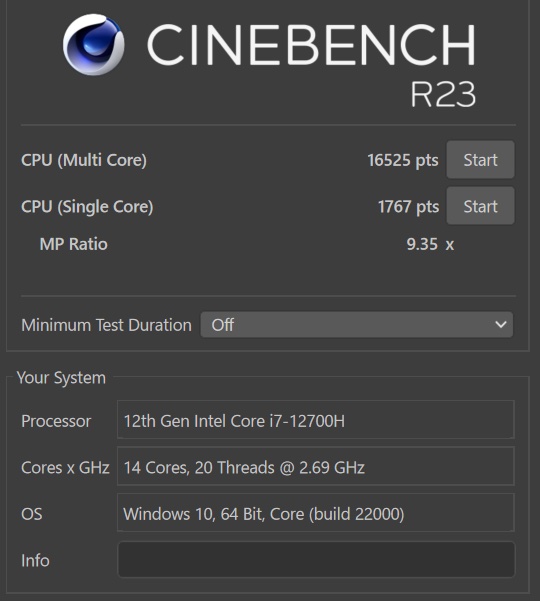540x601 pixels.
Task: Start the CPU Multi Core test
Action: [x=480, y=160]
